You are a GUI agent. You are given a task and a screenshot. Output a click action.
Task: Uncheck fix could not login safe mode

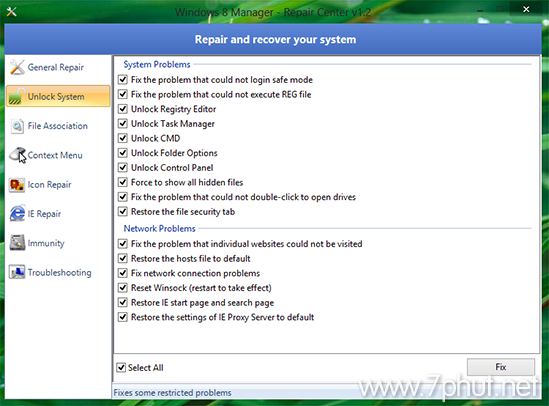click(x=123, y=79)
